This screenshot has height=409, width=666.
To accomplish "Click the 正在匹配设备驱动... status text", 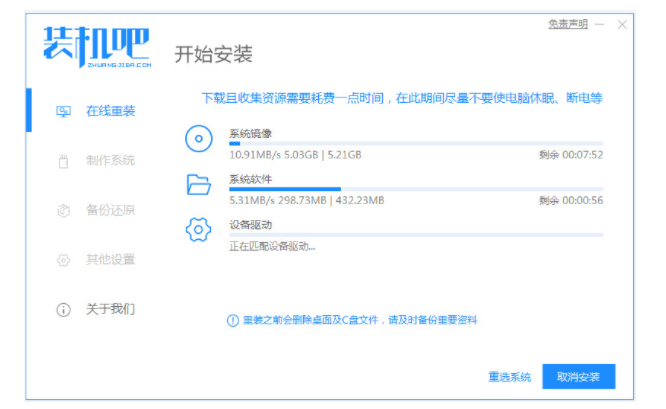I will [272, 246].
